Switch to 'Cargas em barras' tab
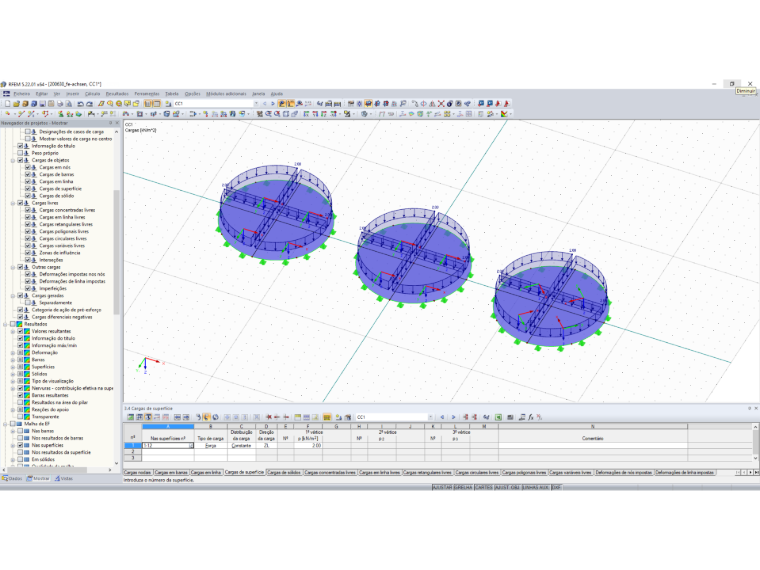Screen dimensions: 760x570 coord(172,472)
